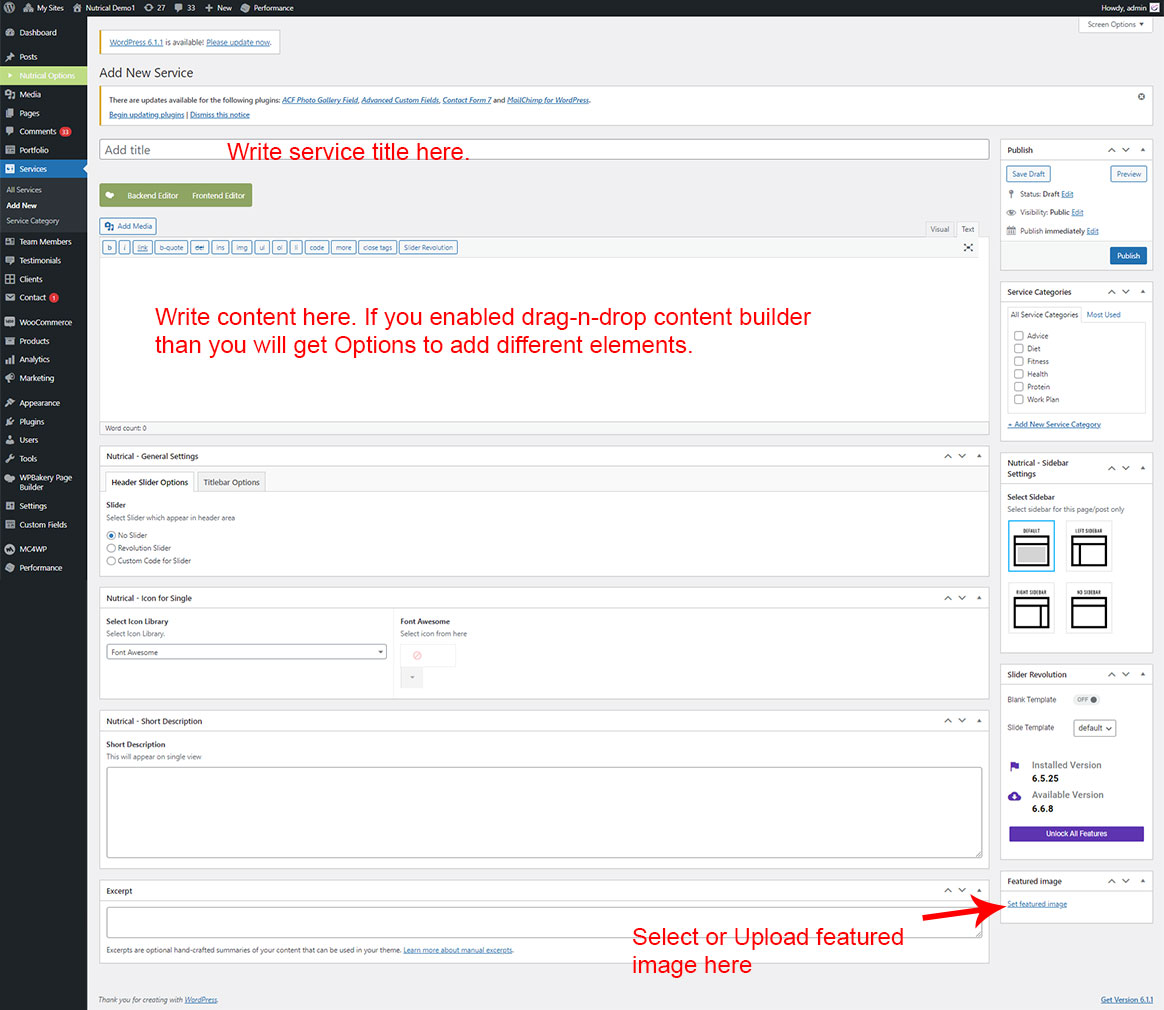Expand the Screen Options panel
This screenshot has height=1010, width=1164.
pos(1114,24)
